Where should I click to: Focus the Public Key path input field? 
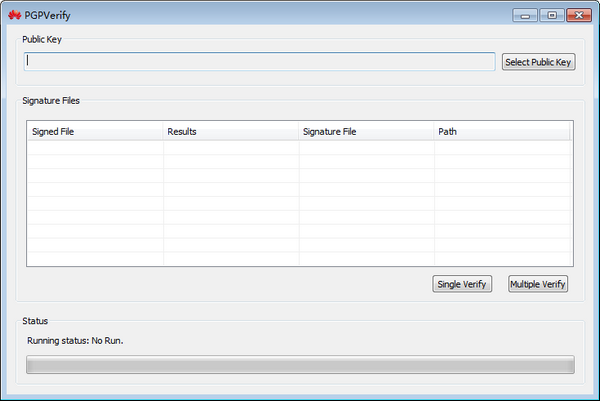pos(260,62)
